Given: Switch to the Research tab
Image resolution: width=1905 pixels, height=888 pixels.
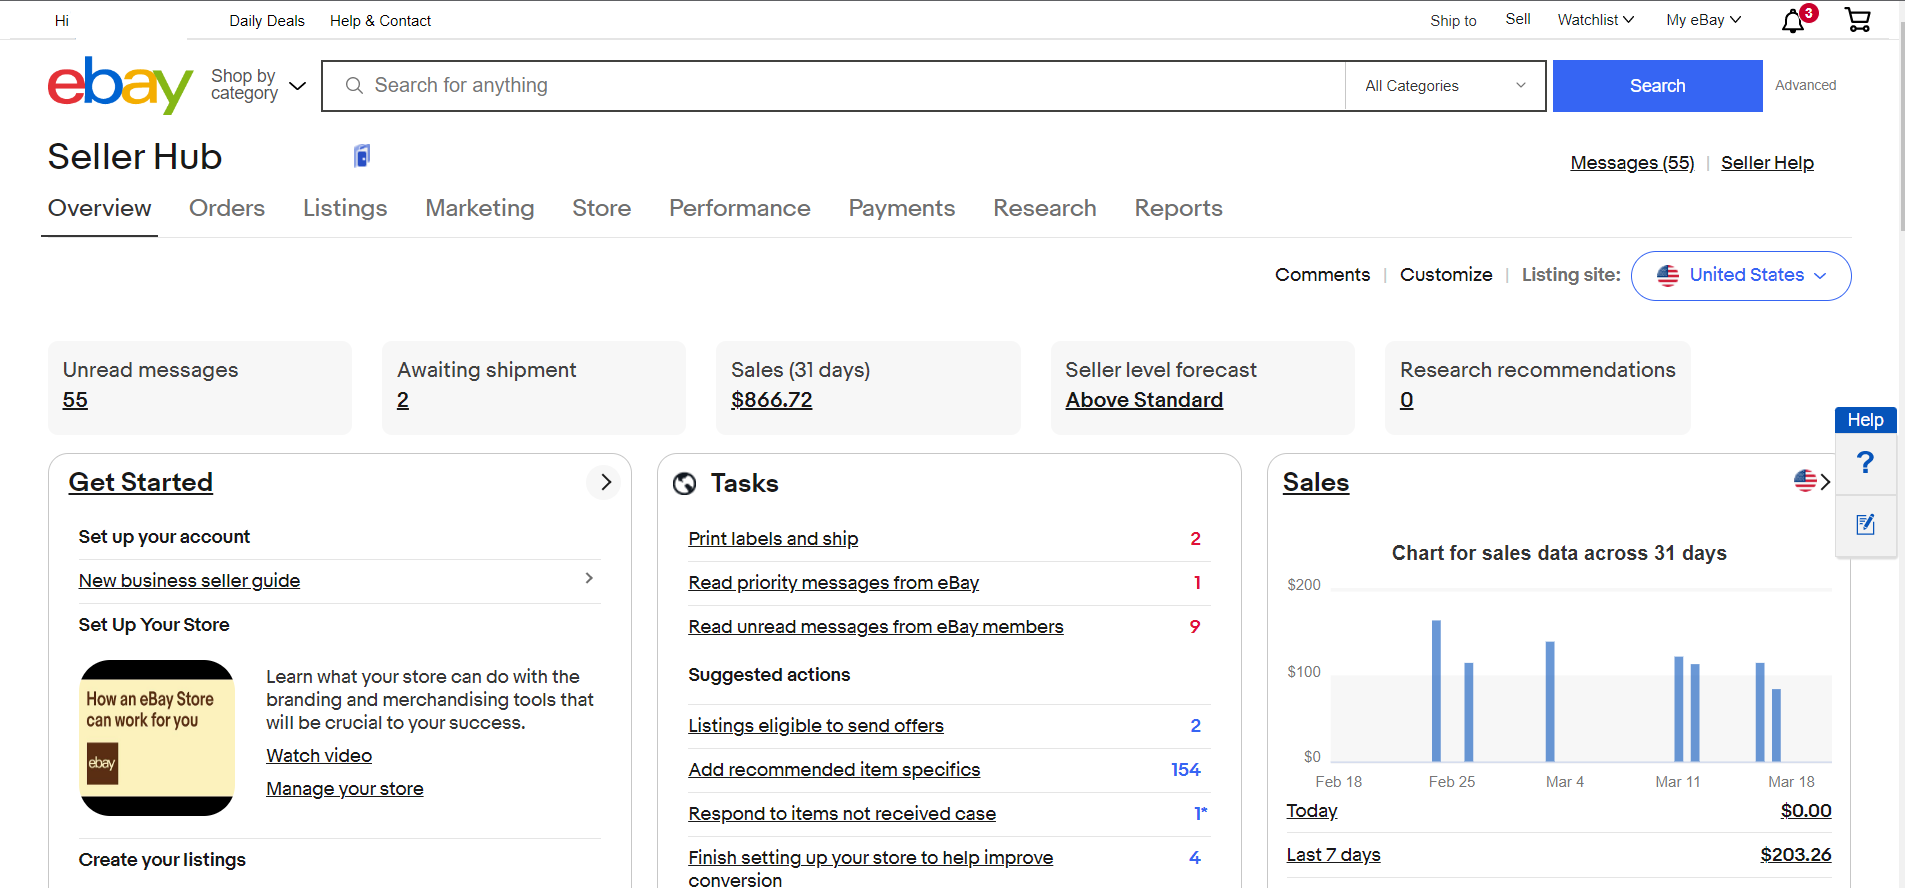Looking at the screenshot, I should click(1045, 208).
